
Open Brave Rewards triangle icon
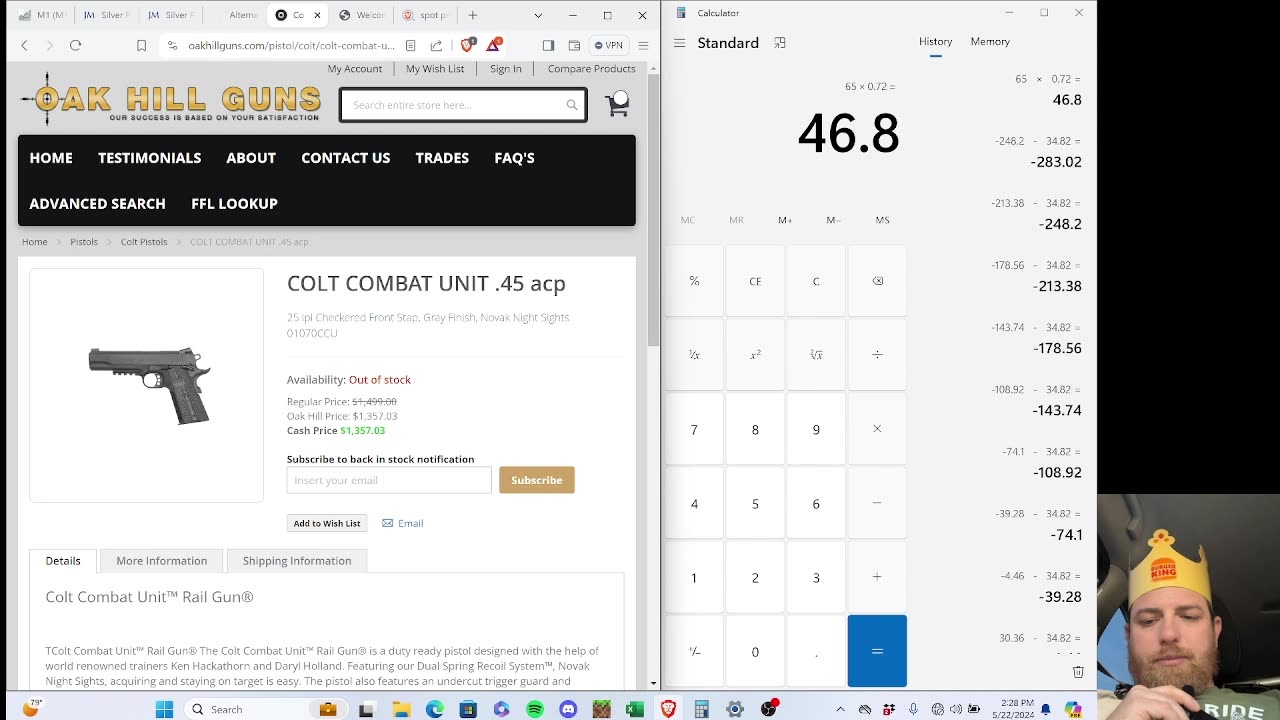tap(494, 45)
